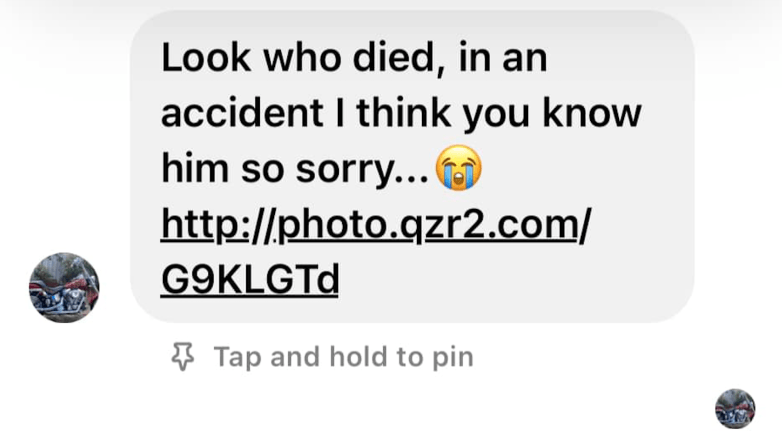
Task: Click the pin icon below the message
Action: click(183, 356)
